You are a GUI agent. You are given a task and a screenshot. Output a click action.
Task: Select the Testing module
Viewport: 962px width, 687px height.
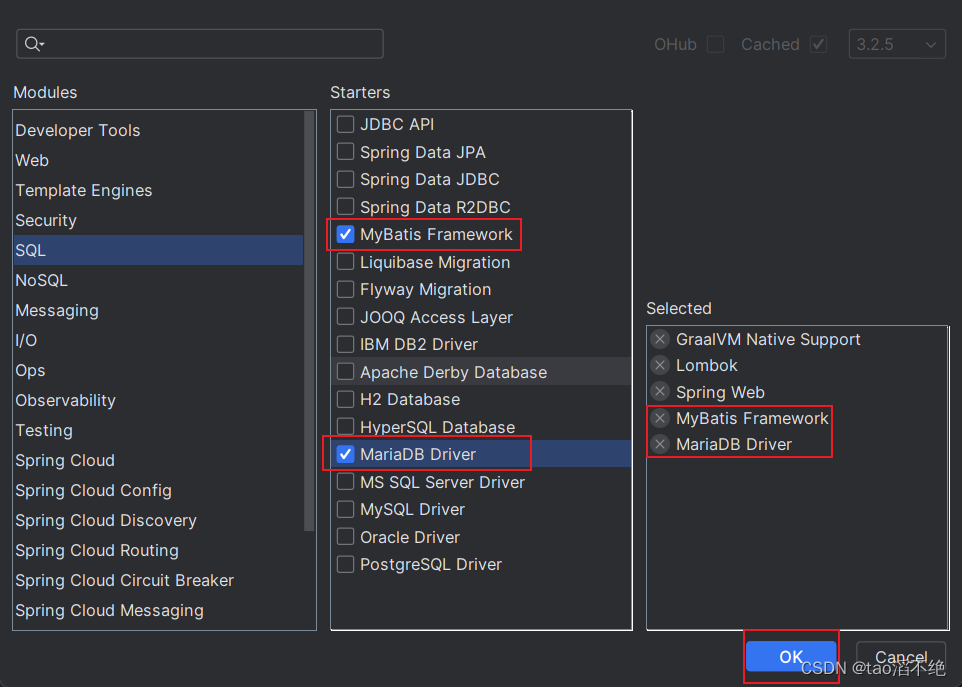[x=158, y=431]
